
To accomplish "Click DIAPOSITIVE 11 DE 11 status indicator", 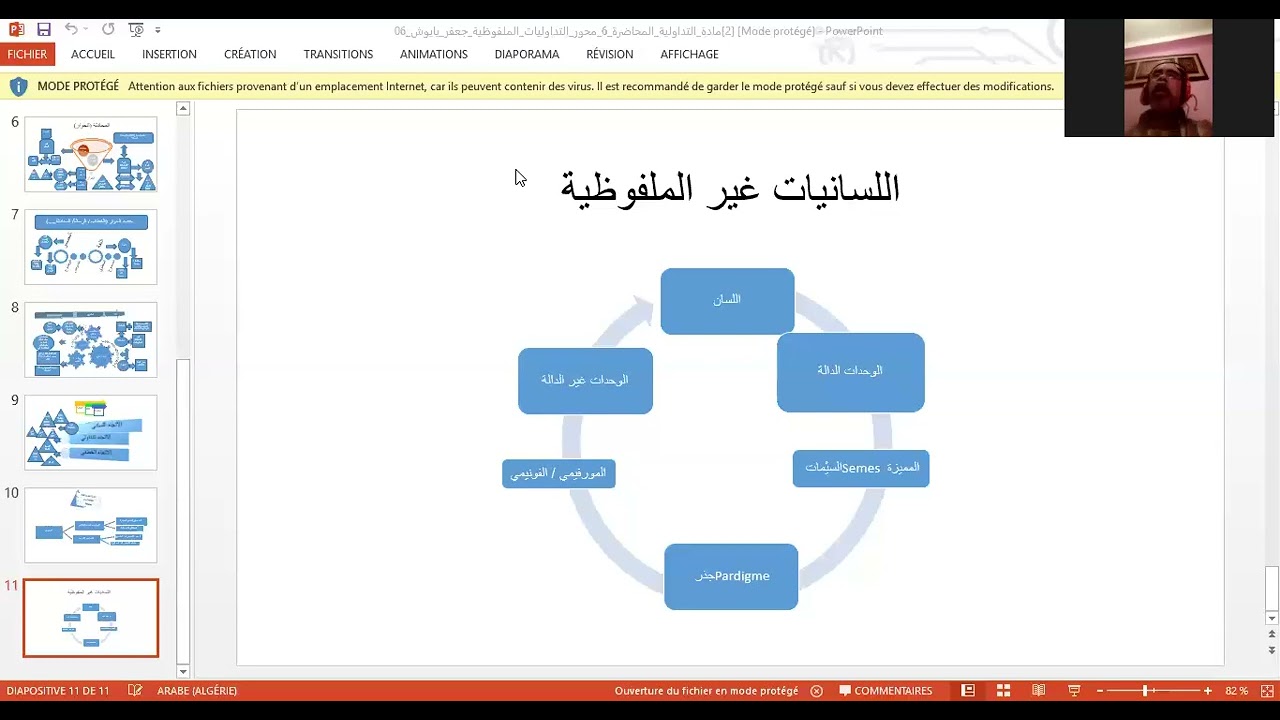I will pyautogui.click(x=58, y=690).
